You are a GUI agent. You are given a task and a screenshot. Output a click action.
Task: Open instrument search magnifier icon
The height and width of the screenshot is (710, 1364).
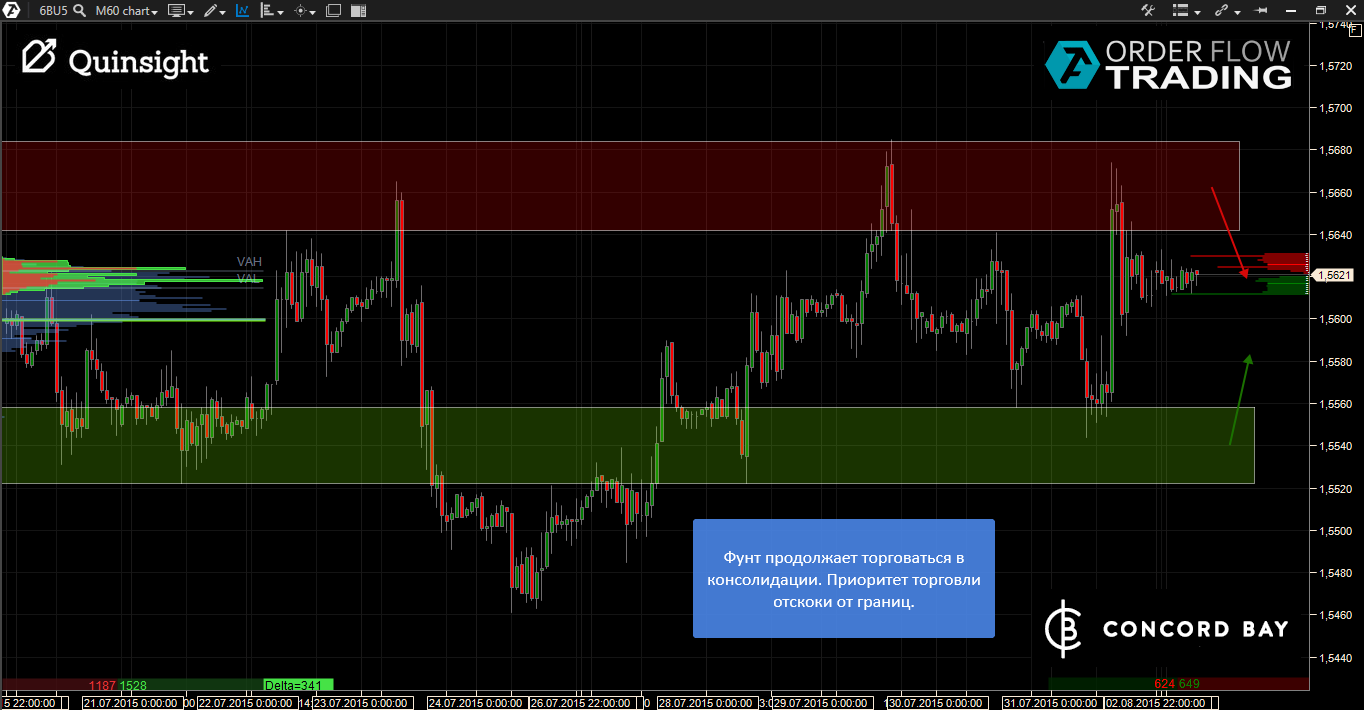[x=79, y=11]
